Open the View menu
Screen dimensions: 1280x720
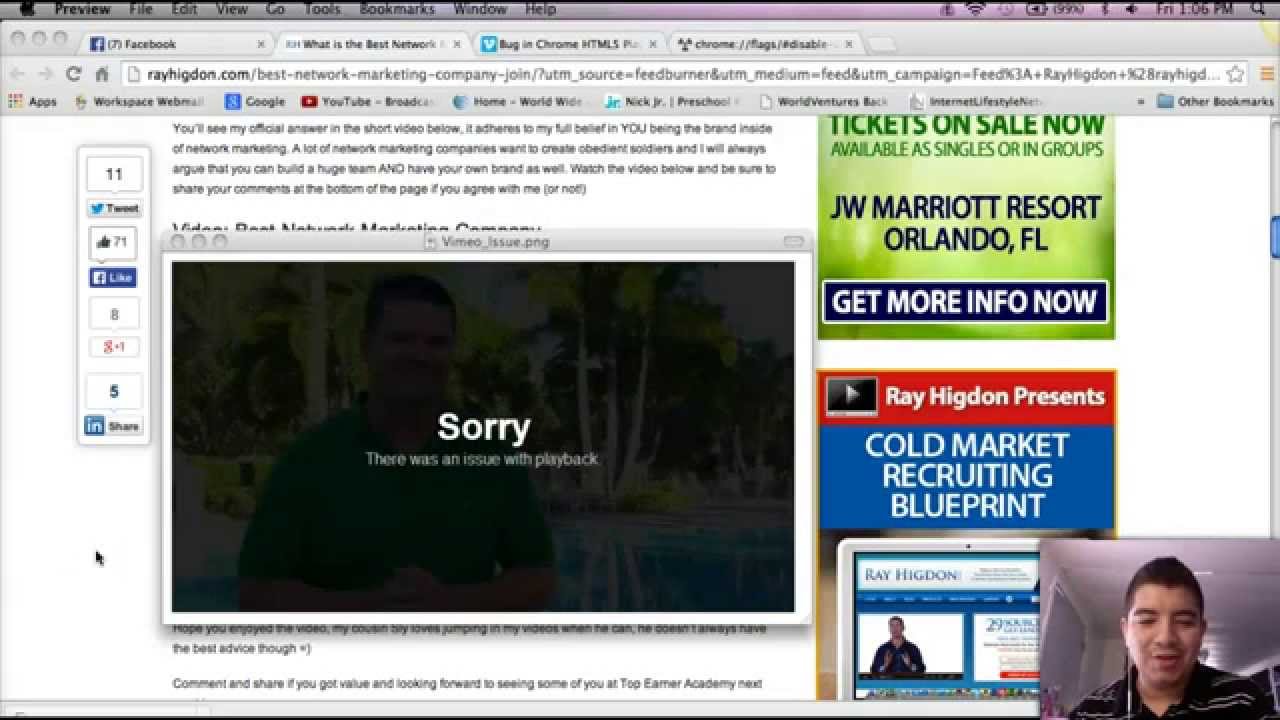231,9
